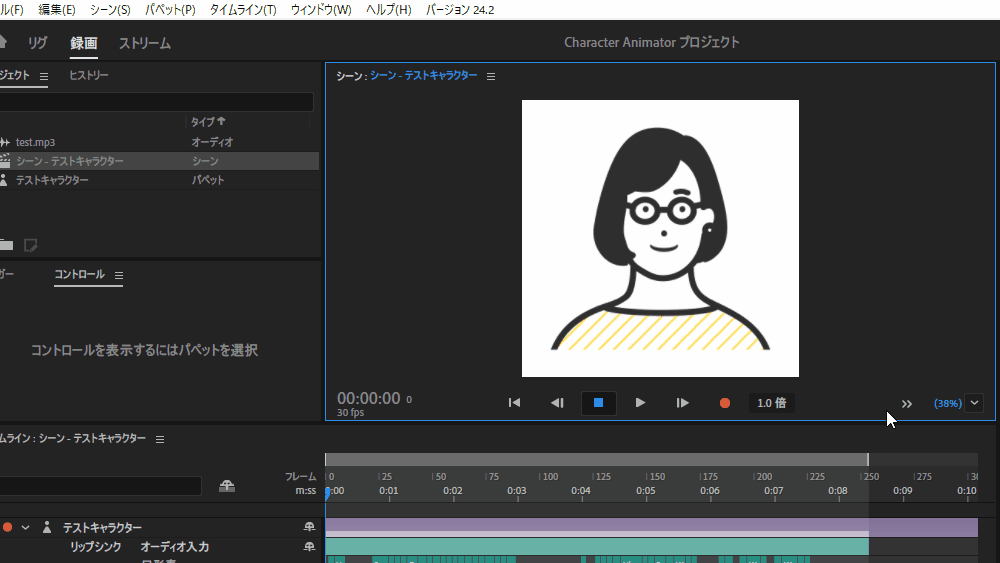Select オーディオ入力 parameter label

(175, 547)
